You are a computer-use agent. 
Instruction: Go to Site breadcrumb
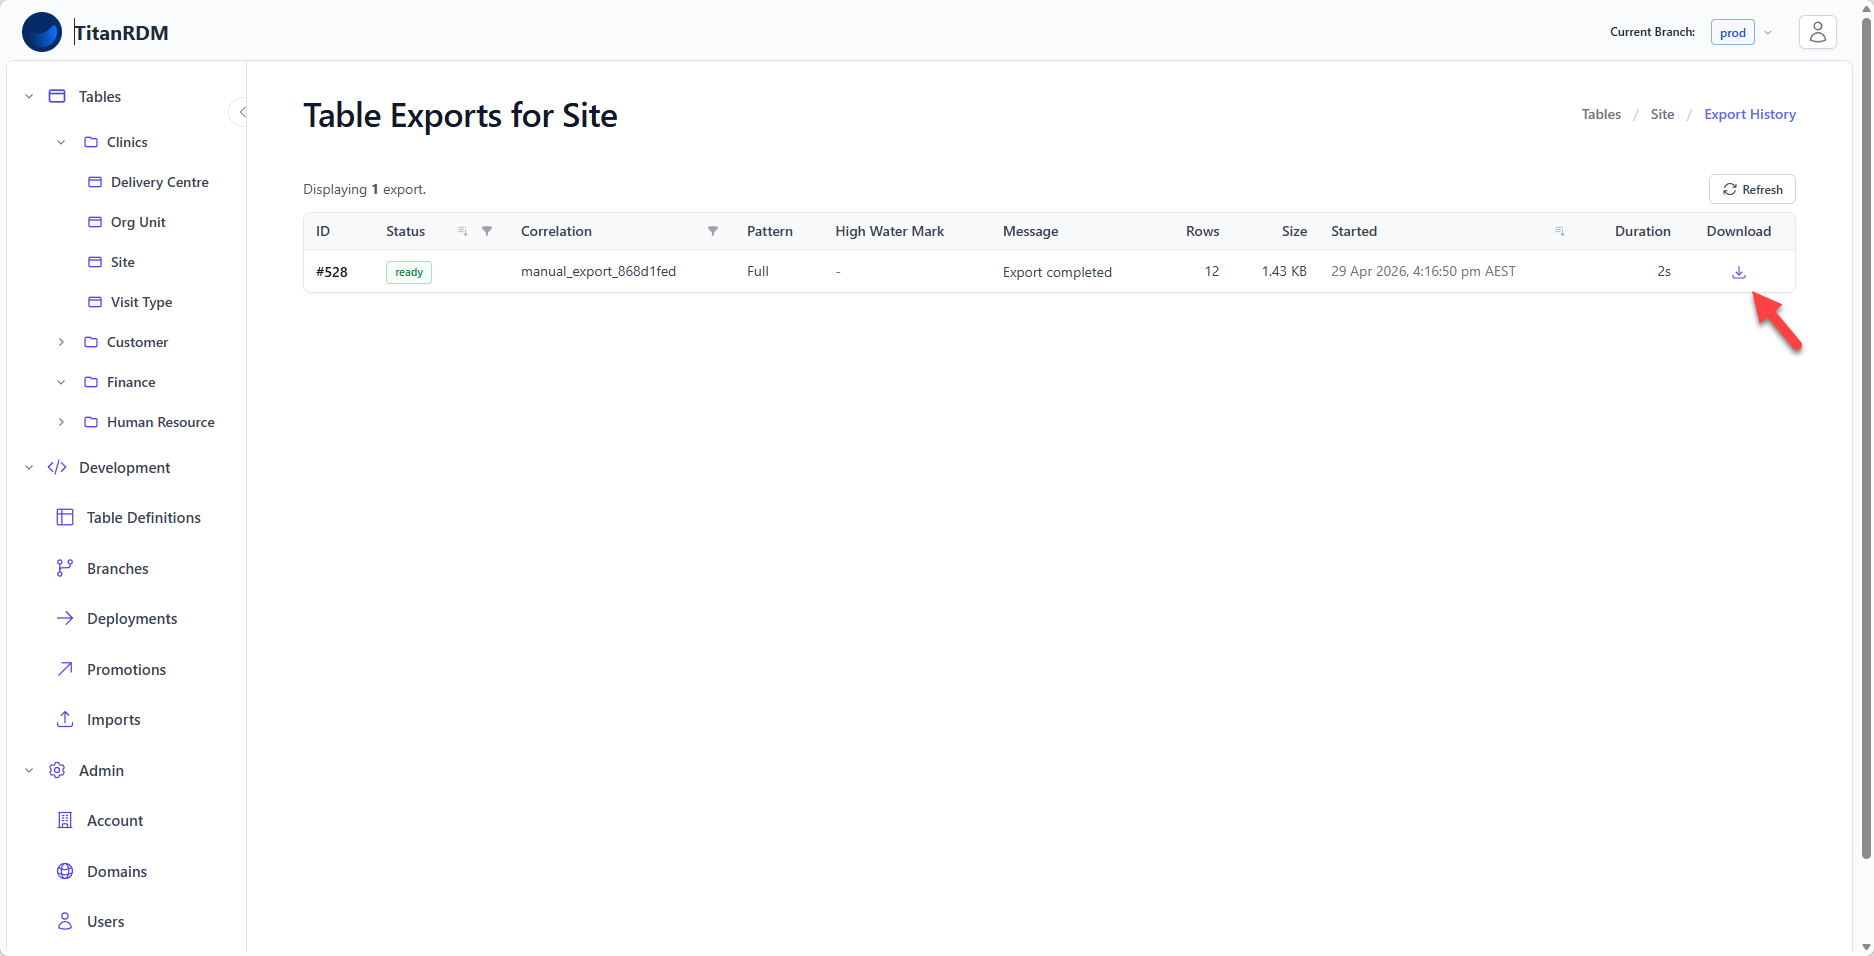coord(1662,114)
